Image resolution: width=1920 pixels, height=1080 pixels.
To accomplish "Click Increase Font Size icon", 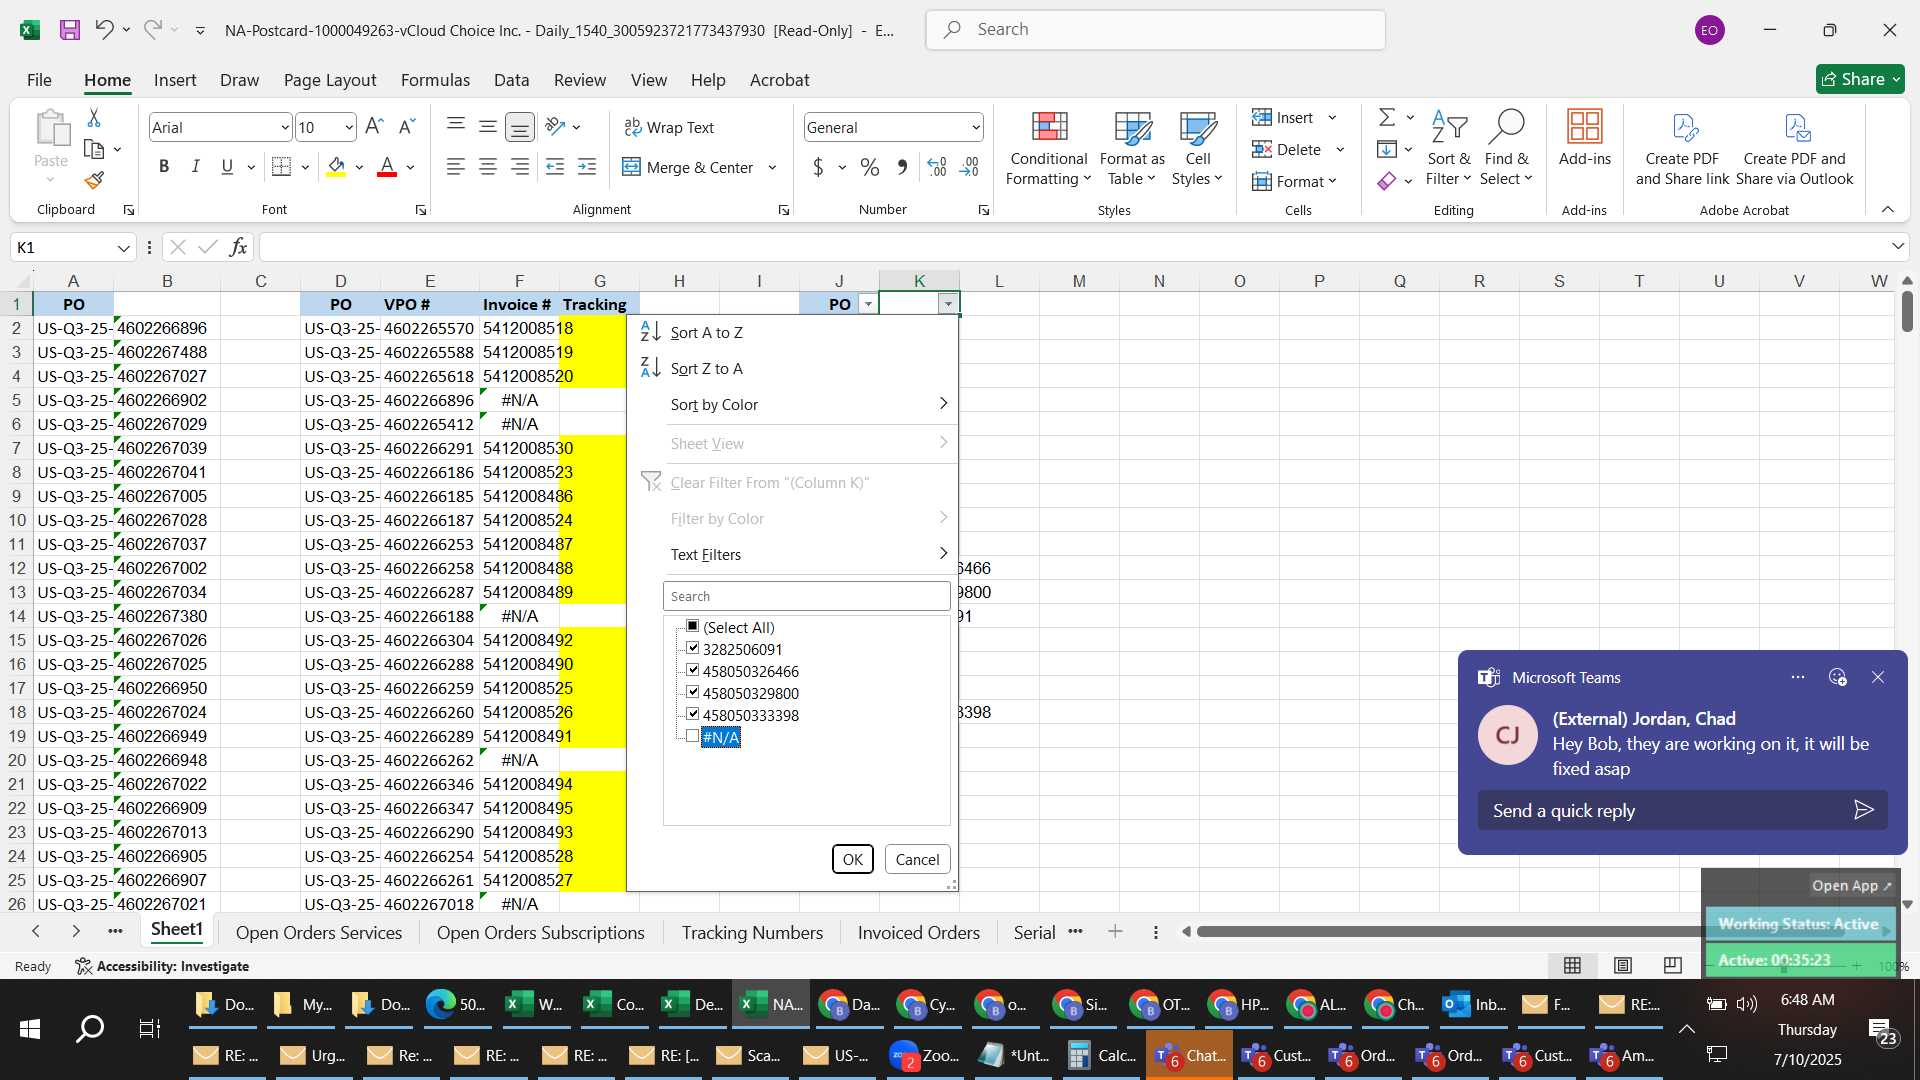I will tap(374, 127).
